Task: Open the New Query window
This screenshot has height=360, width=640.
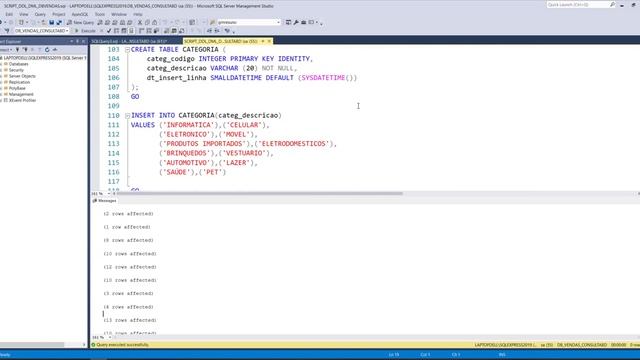Action: [80, 22]
